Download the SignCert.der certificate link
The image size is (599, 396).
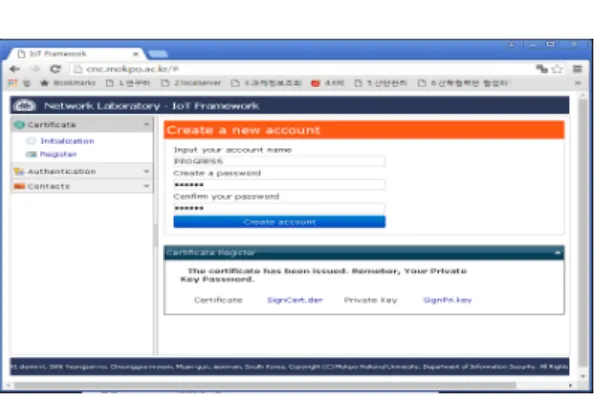(295, 300)
